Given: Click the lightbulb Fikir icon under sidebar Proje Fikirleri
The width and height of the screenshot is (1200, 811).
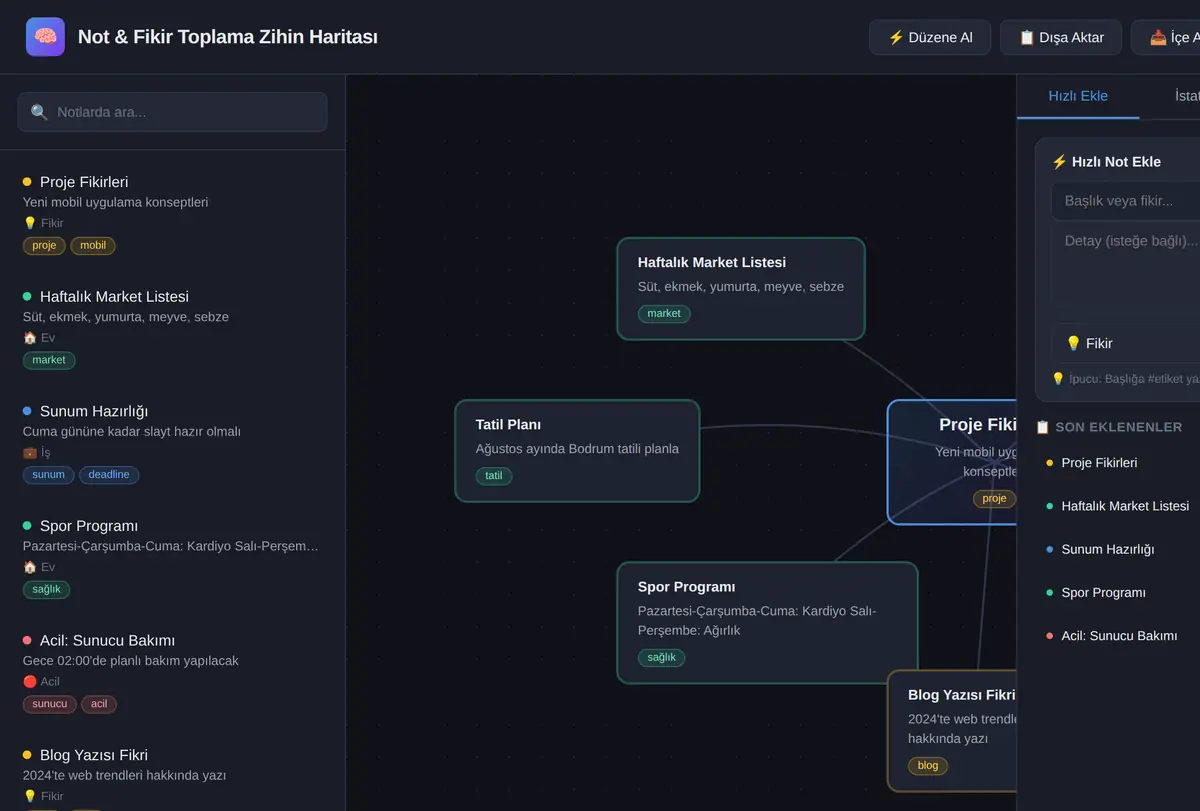Looking at the screenshot, I should [x=30, y=223].
